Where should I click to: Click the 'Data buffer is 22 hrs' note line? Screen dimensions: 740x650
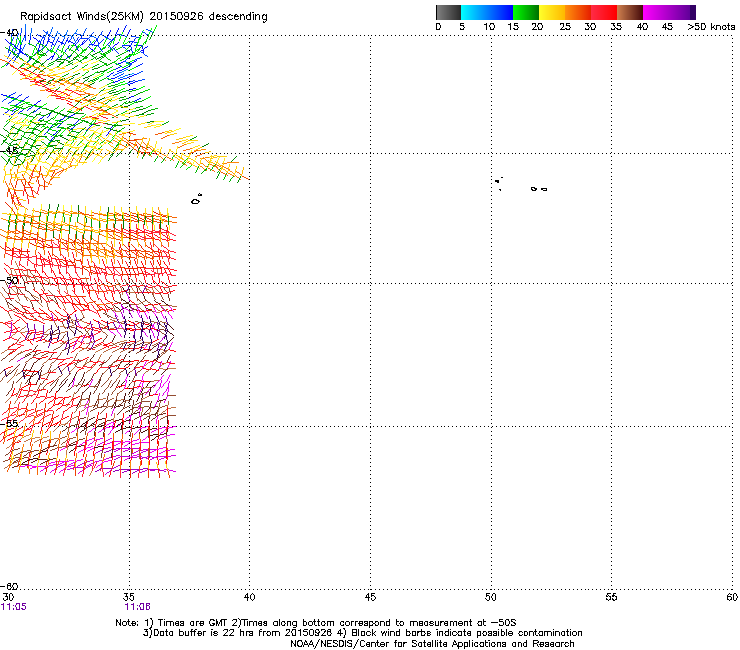pyautogui.click(x=362, y=633)
